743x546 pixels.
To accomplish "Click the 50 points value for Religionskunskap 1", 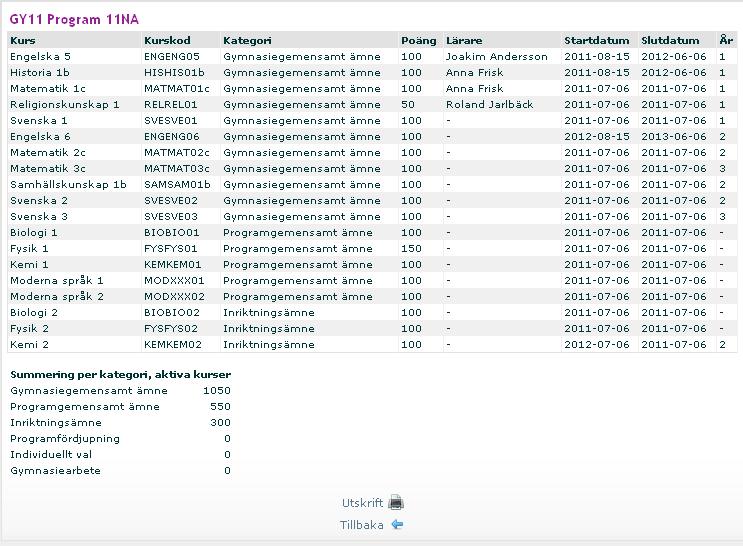I will (x=408, y=105).
